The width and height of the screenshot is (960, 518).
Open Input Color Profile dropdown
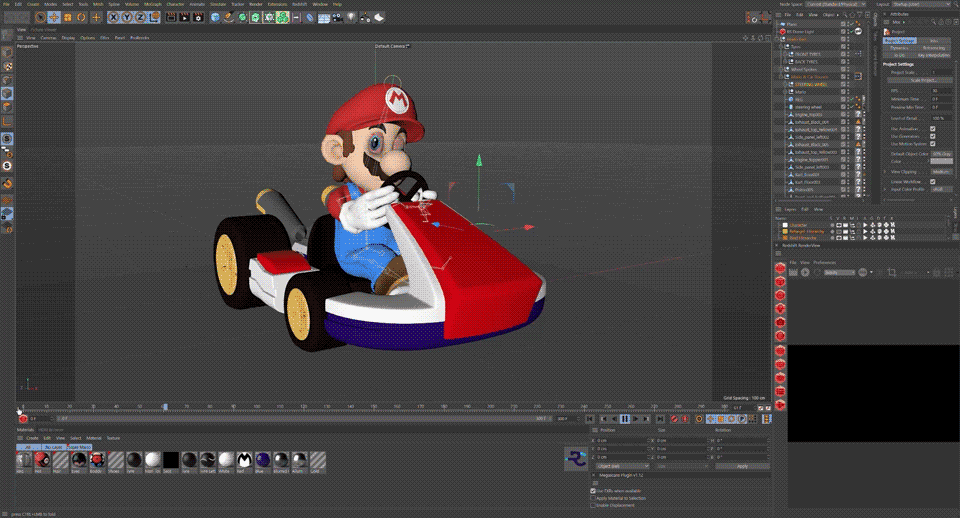(941, 189)
